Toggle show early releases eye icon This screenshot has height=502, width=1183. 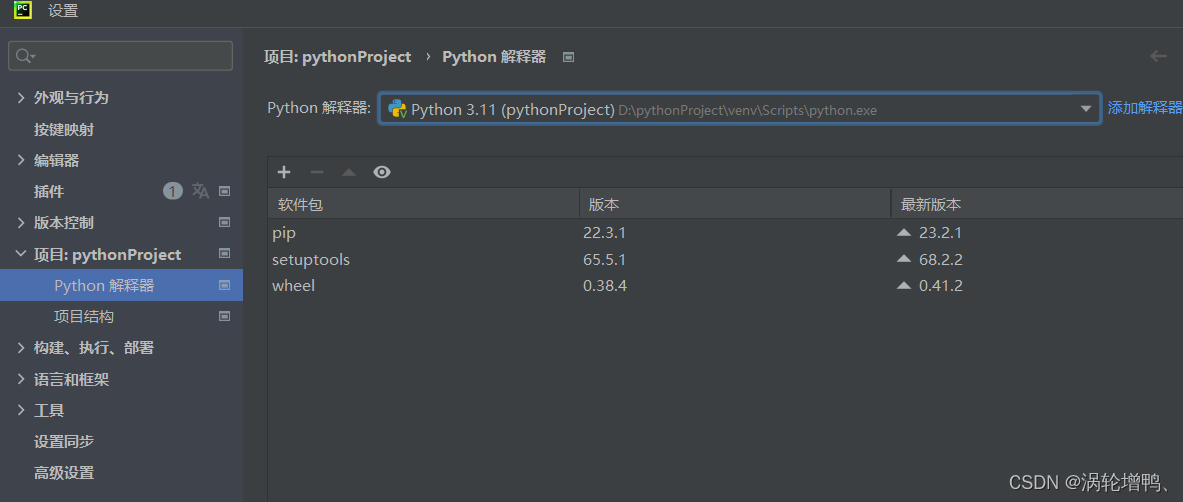382,172
